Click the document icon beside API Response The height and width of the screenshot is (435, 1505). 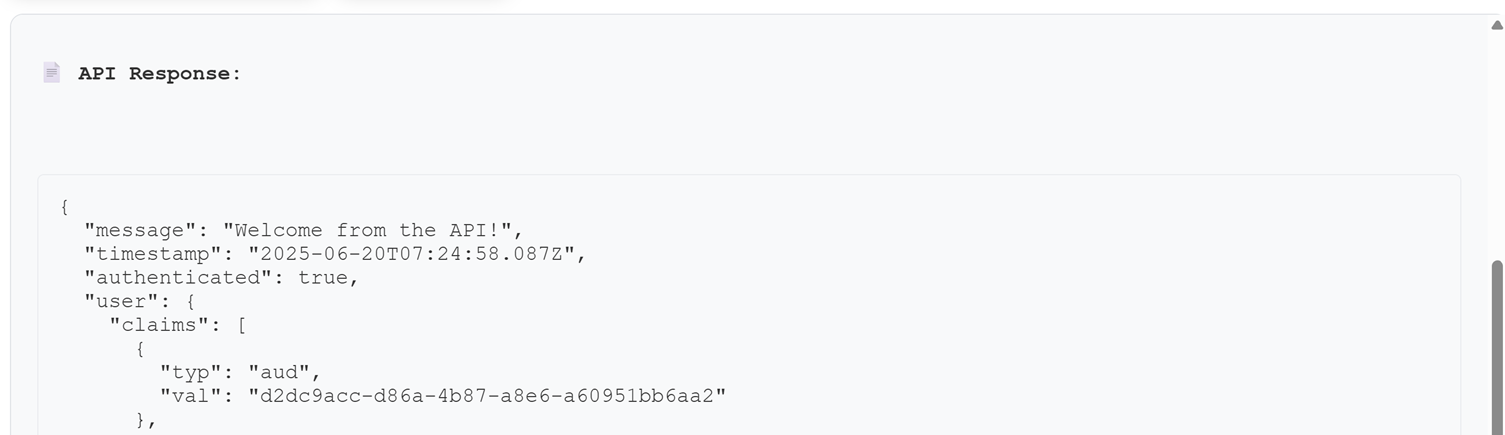point(52,72)
